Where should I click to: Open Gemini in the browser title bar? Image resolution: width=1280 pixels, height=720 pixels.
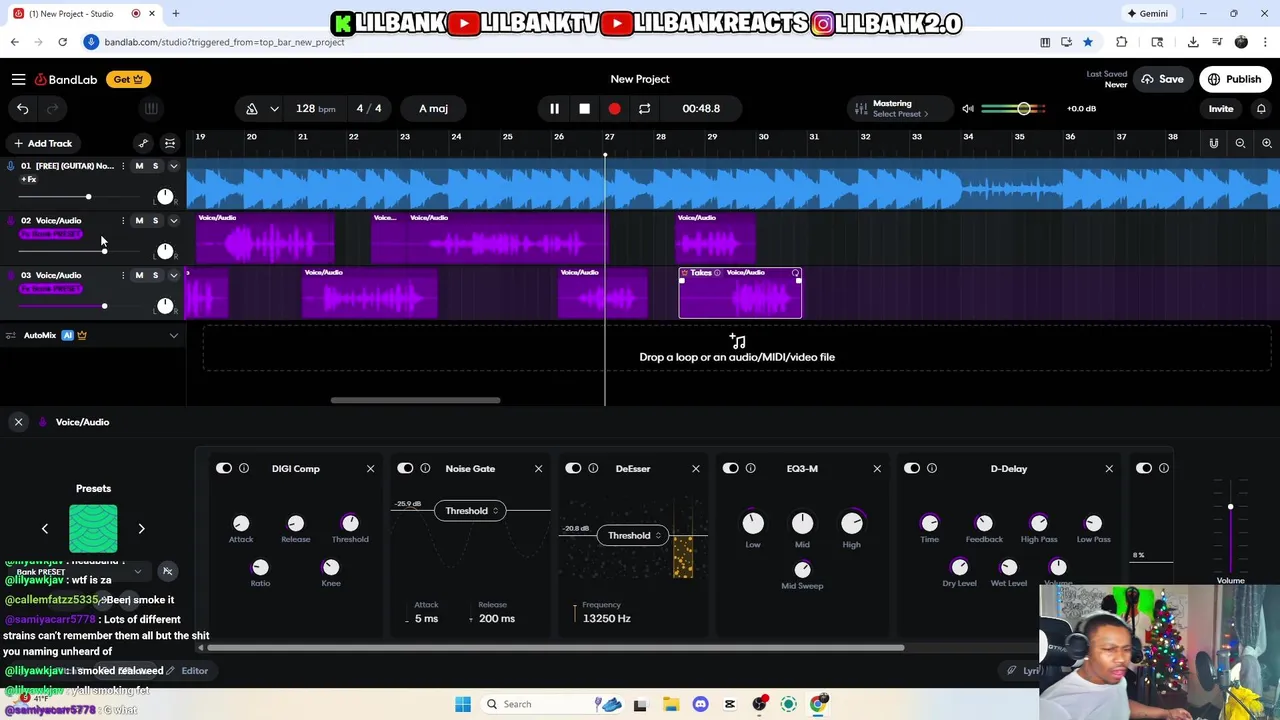coord(1147,14)
